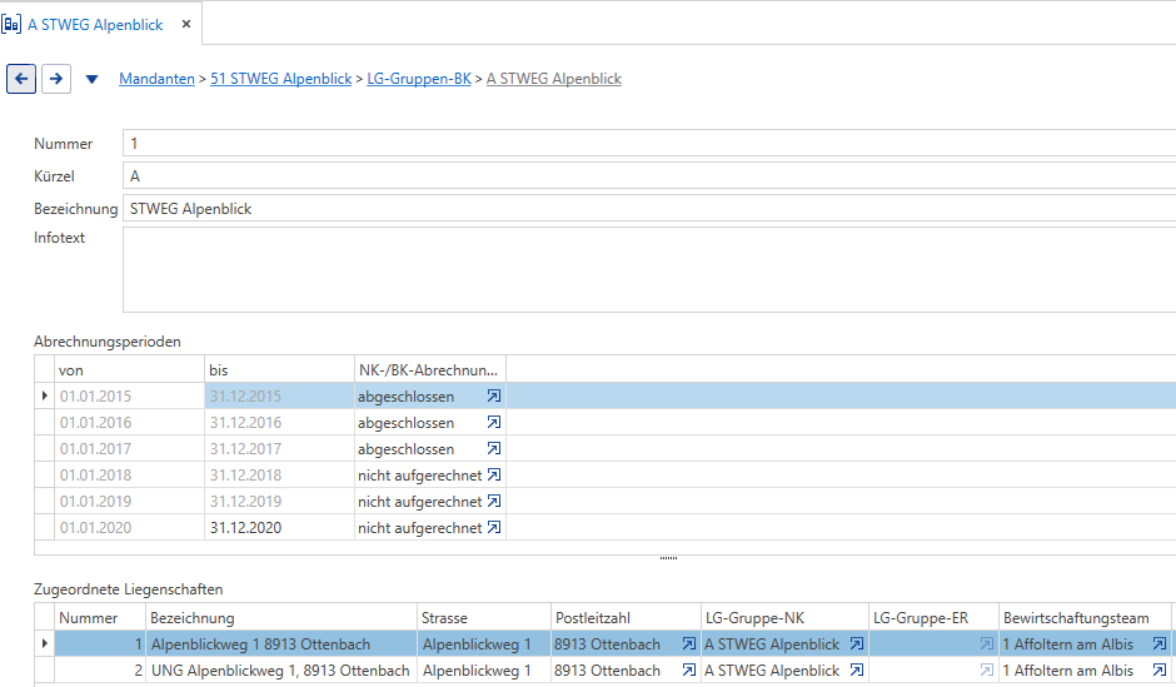
Task: Click into the Infotext text area
Action: pos(650,270)
